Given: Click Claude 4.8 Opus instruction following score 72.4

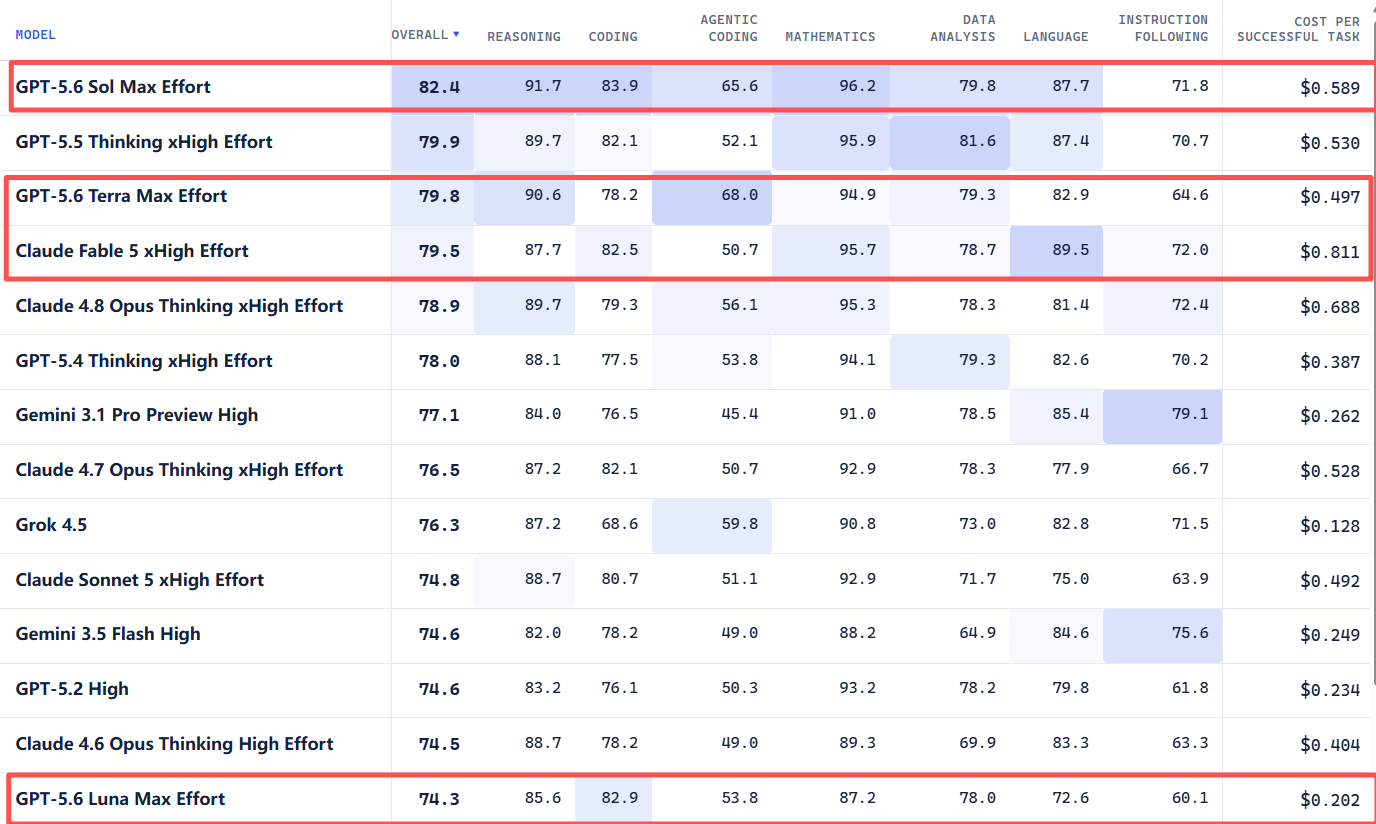Looking at the screenshot, I should click(1190, 305).
